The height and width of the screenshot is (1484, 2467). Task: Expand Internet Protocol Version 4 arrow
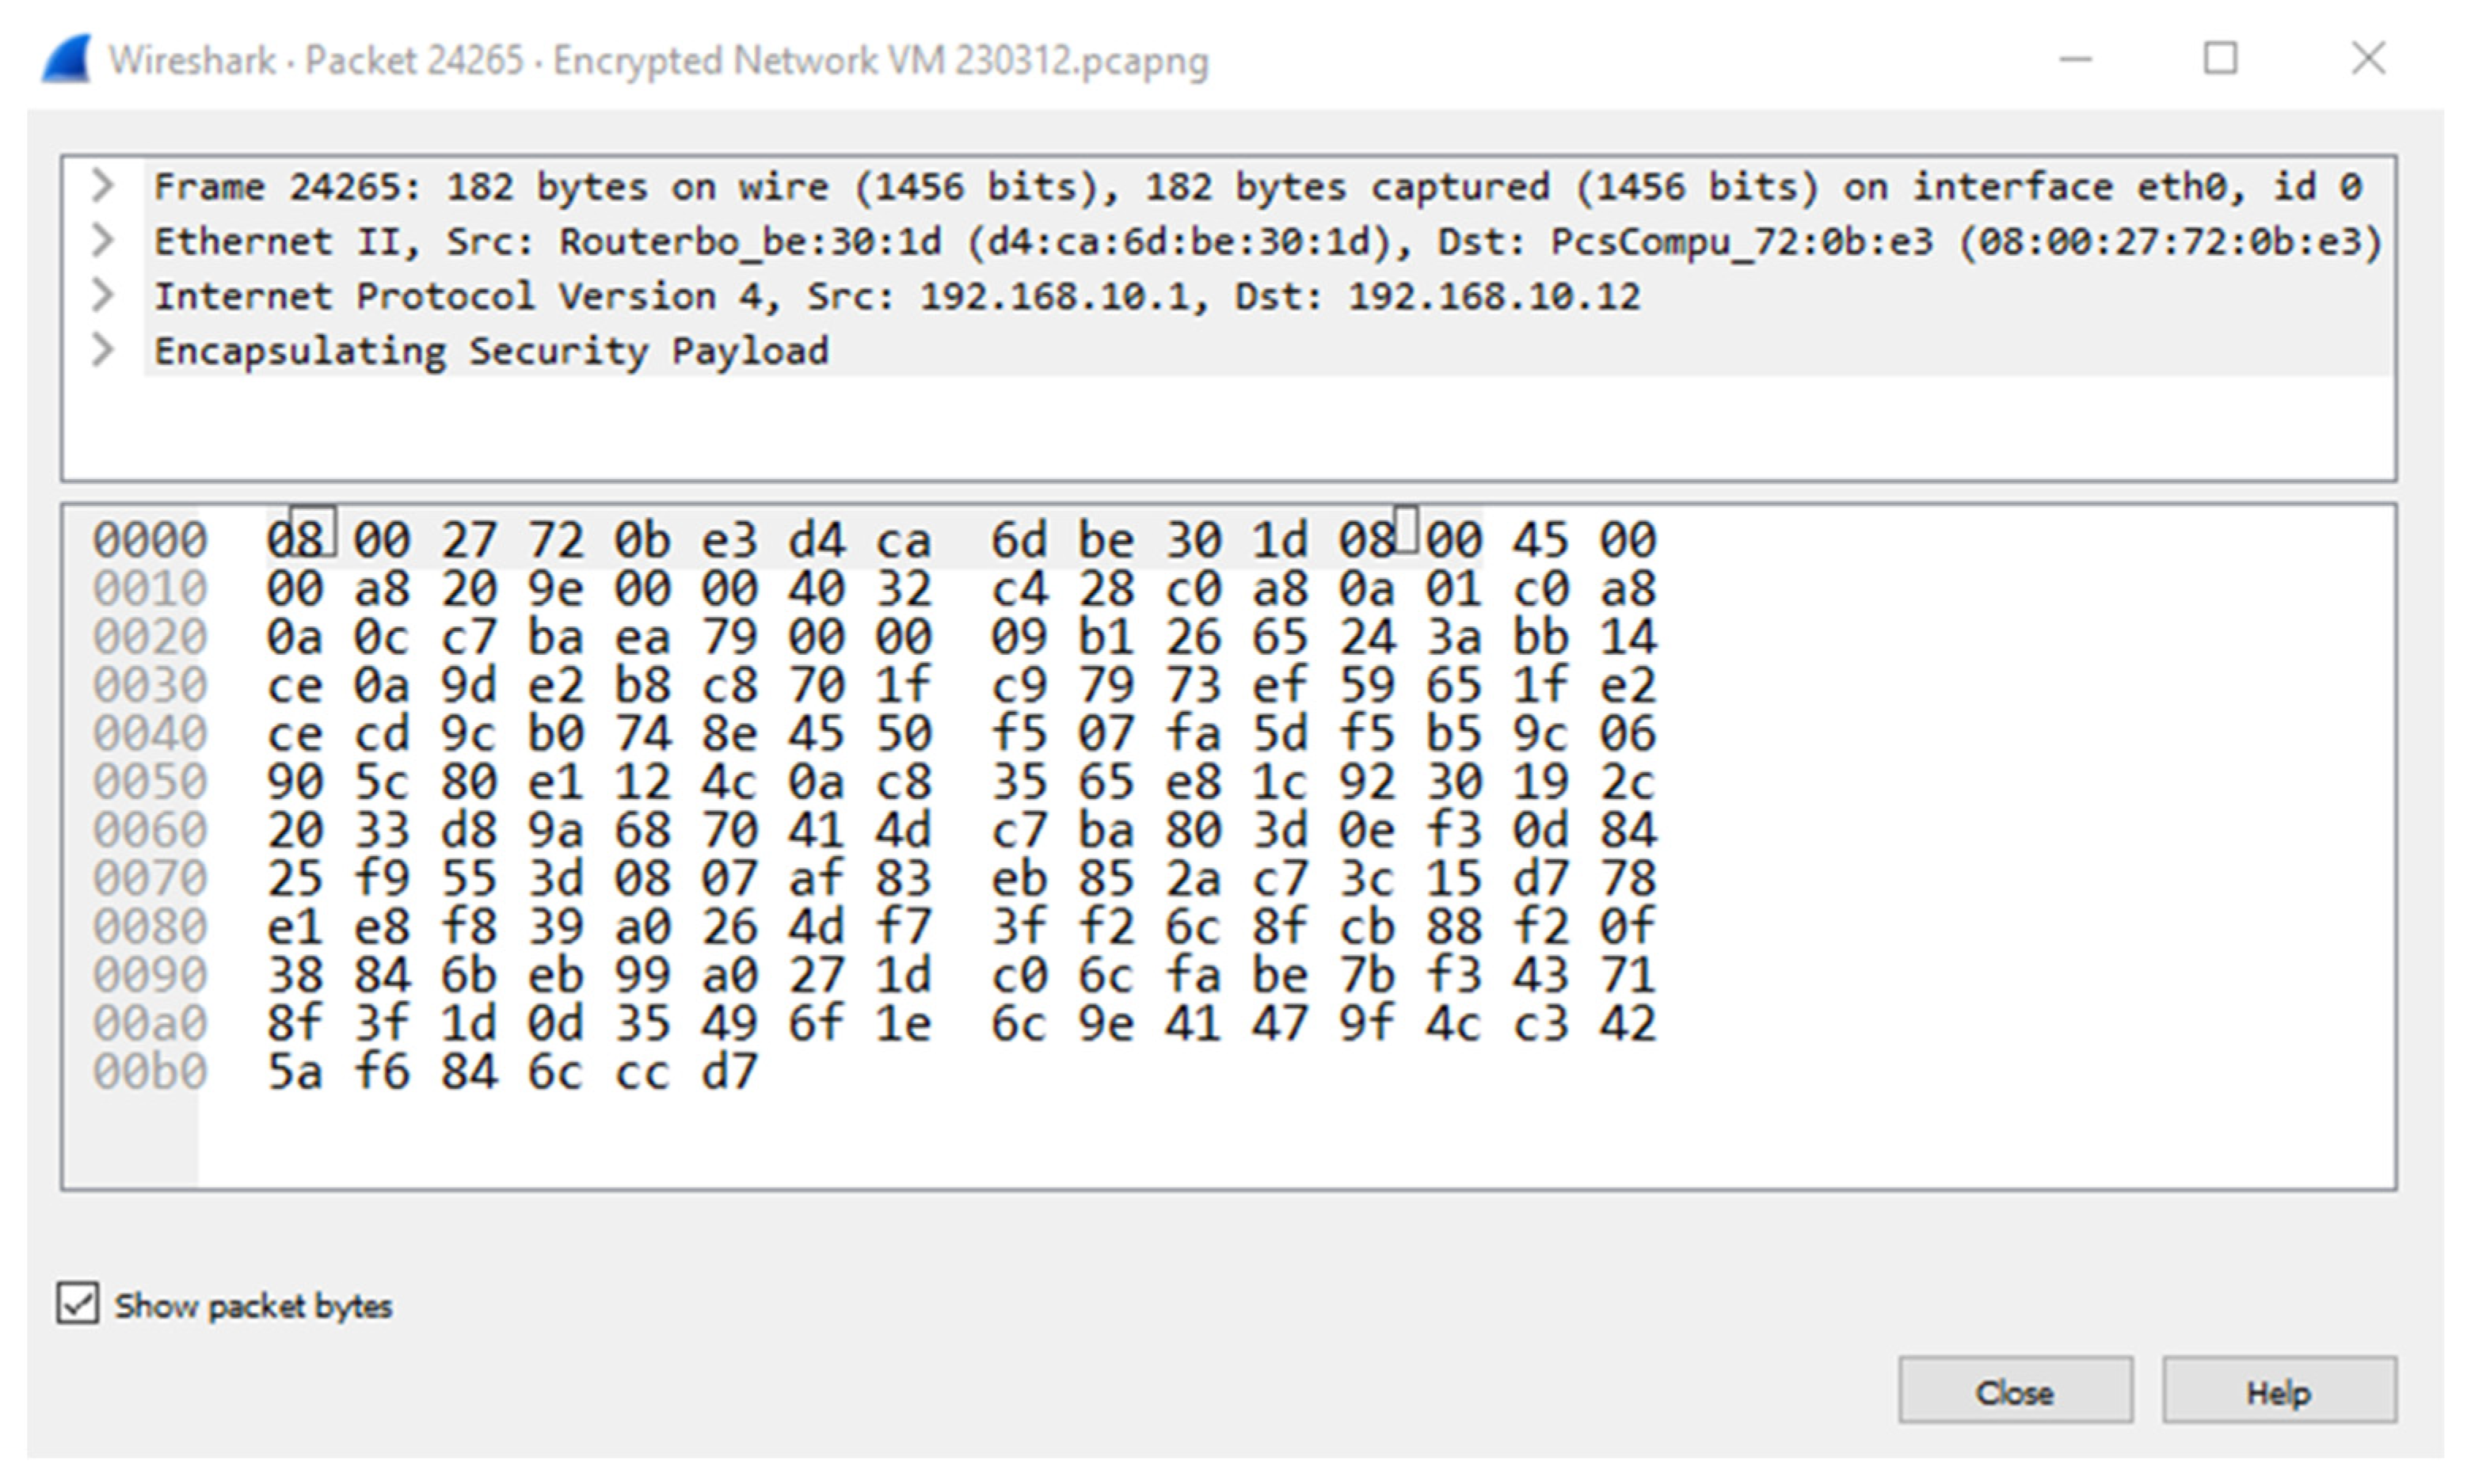pos(102,296)
